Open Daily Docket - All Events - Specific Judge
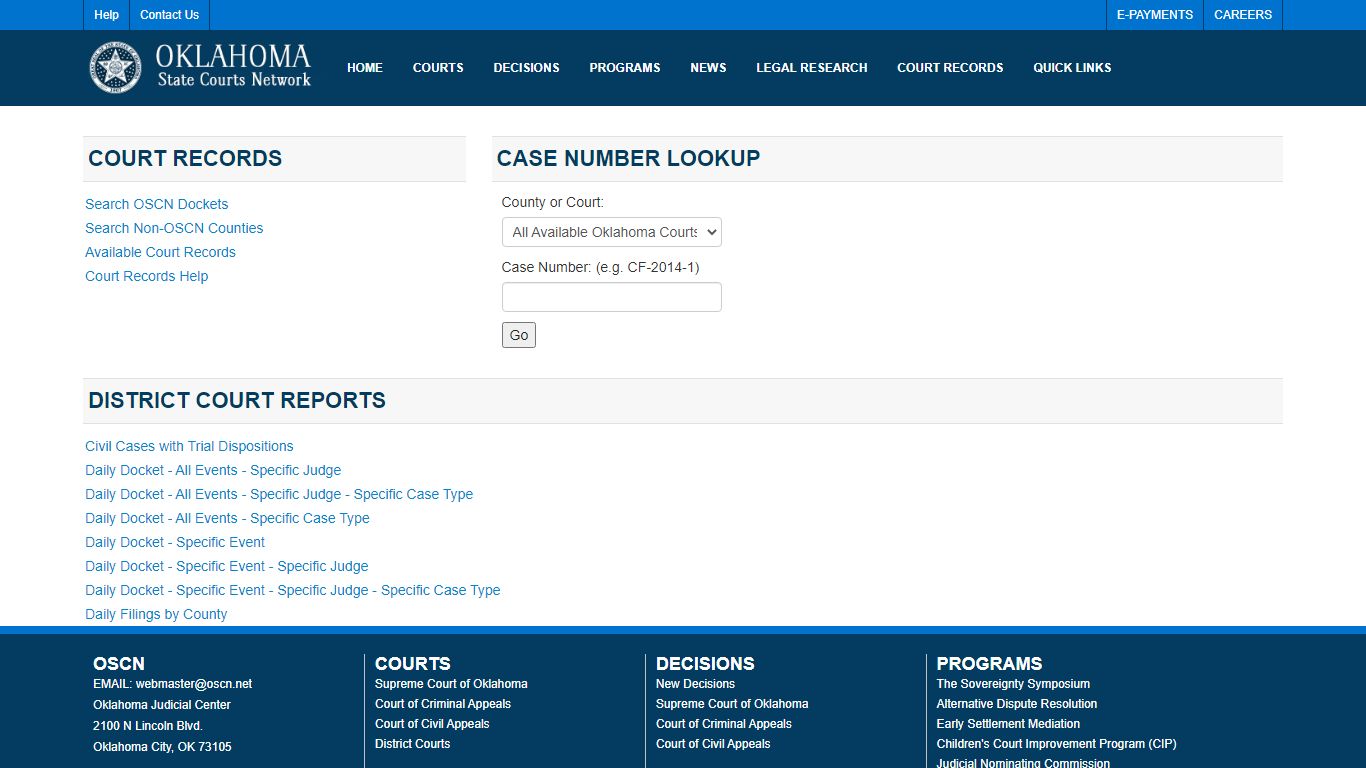The image size is (1366, 768). pyautogui.click(x=213, y=470)
